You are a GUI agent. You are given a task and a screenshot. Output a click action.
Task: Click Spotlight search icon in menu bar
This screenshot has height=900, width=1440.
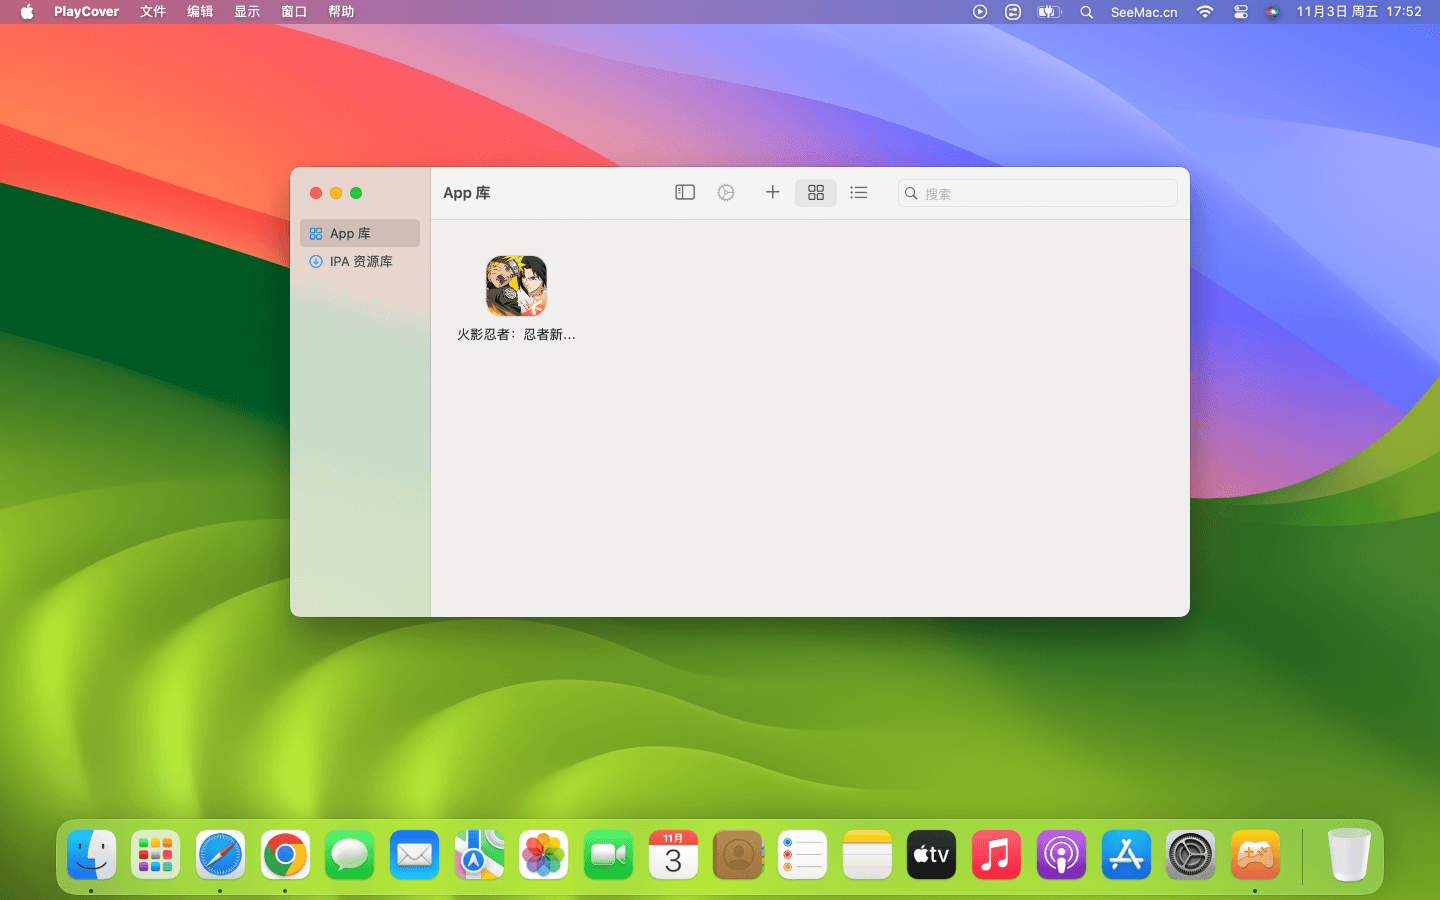point(1086,12)
